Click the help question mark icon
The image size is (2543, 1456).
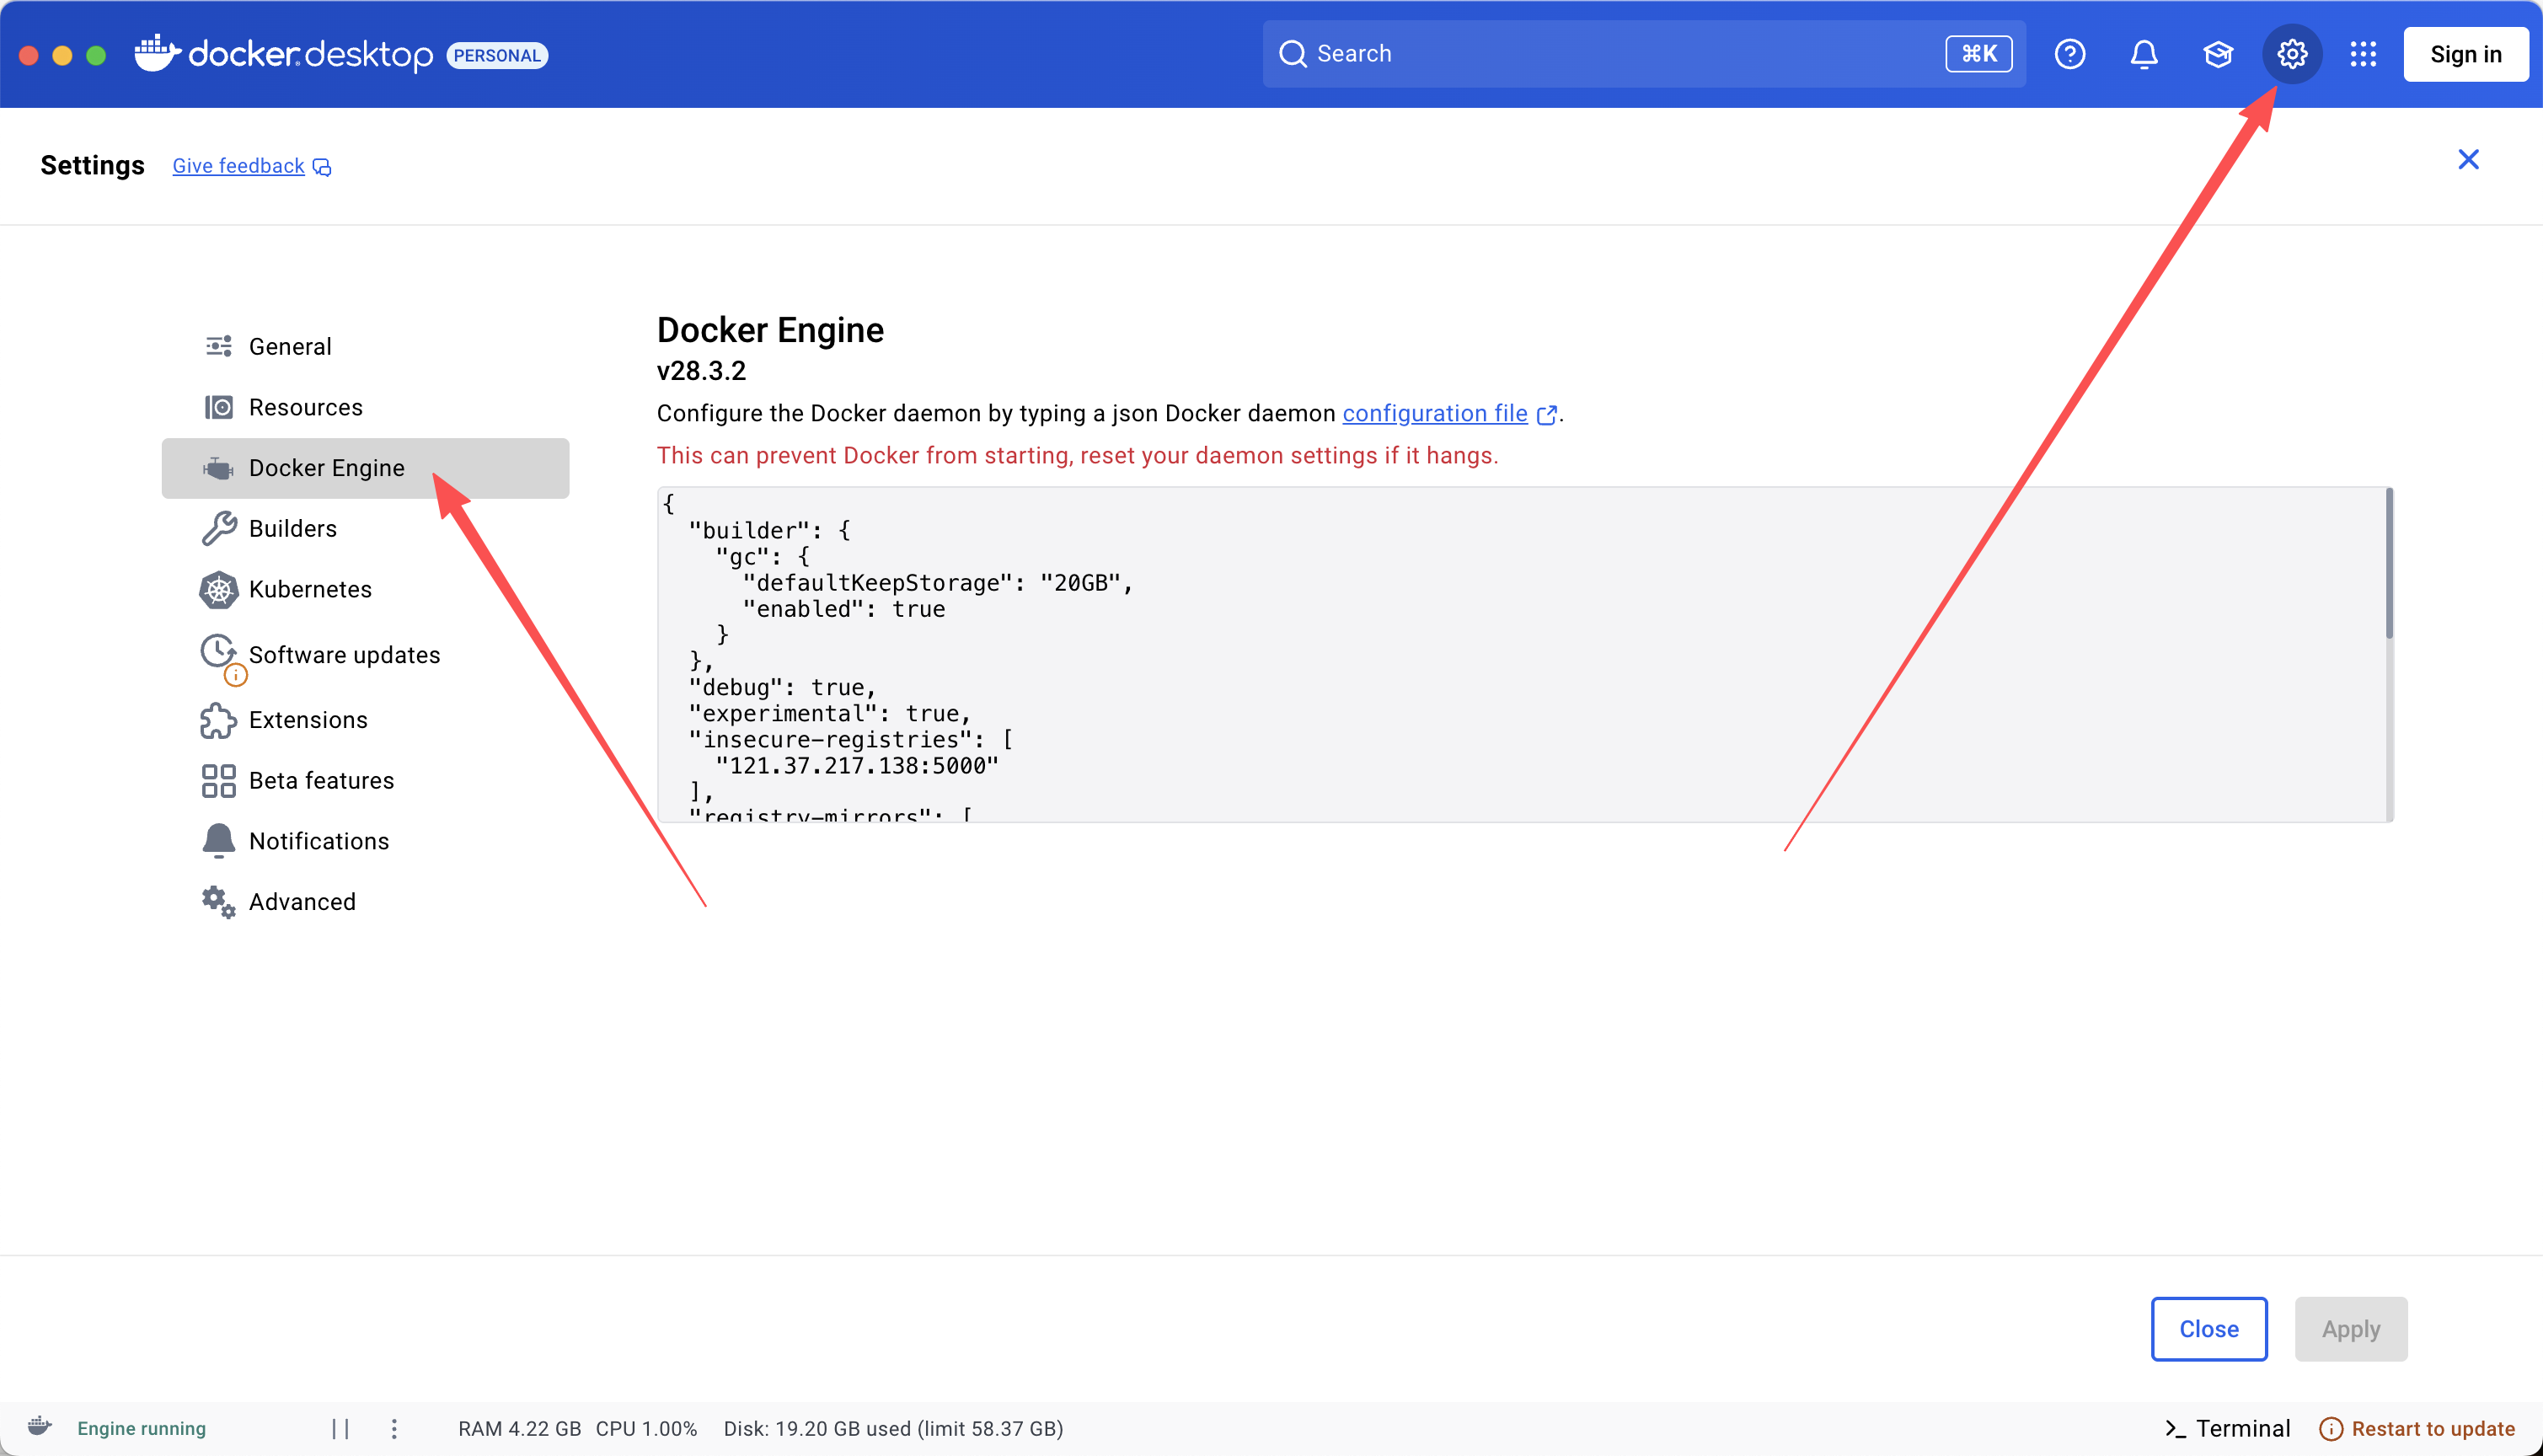pos(2069,53)
